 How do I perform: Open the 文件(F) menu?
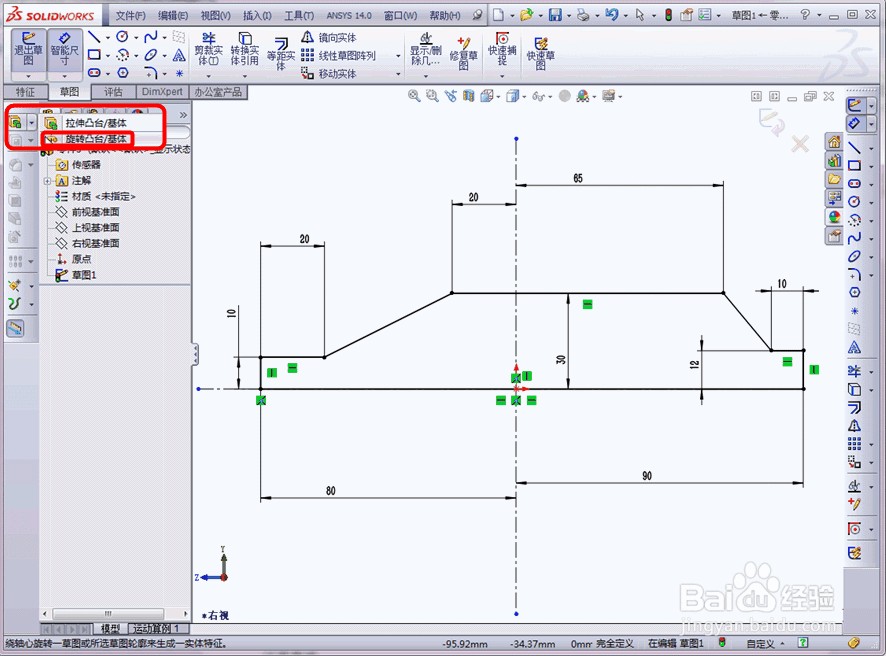131,15
